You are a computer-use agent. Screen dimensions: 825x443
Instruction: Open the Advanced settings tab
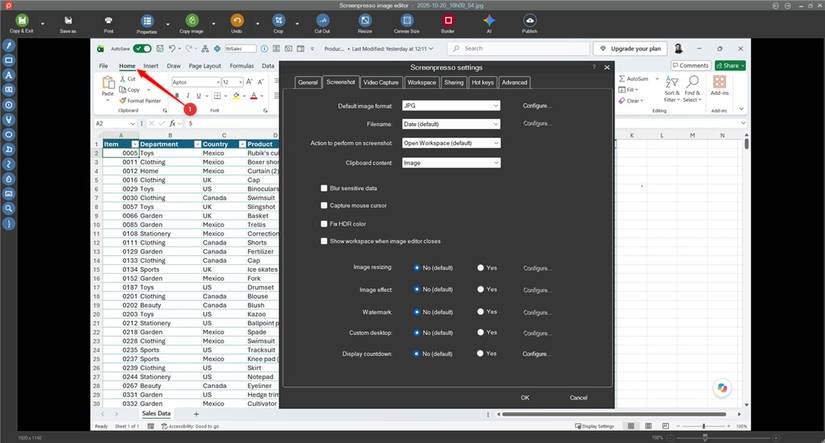click(x=514, y=83)
